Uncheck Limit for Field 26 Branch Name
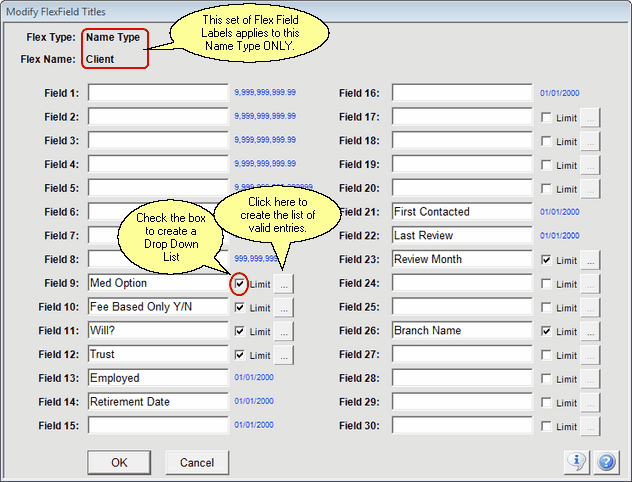 click(x=546, y=331)
